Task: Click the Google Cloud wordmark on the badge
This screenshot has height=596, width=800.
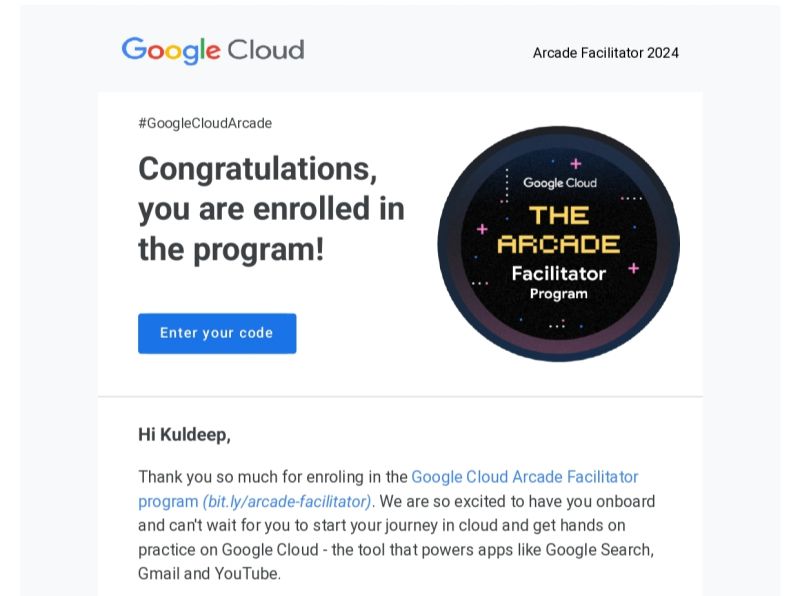Action: coord(559,183)
